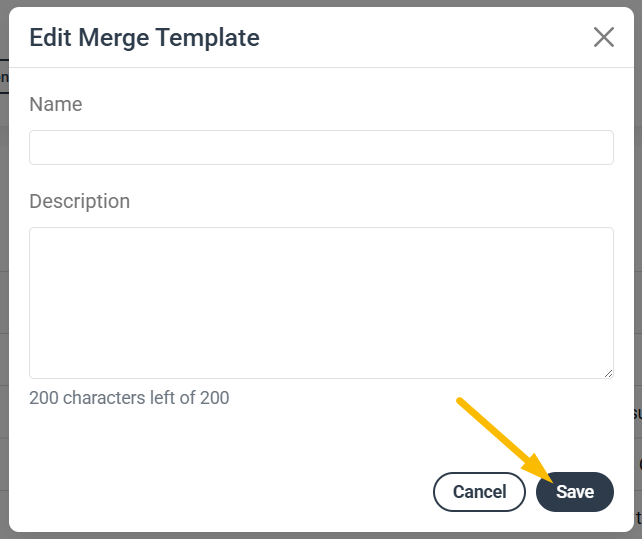
Task: Cancel editing the merge template
Action: (479, 491)
